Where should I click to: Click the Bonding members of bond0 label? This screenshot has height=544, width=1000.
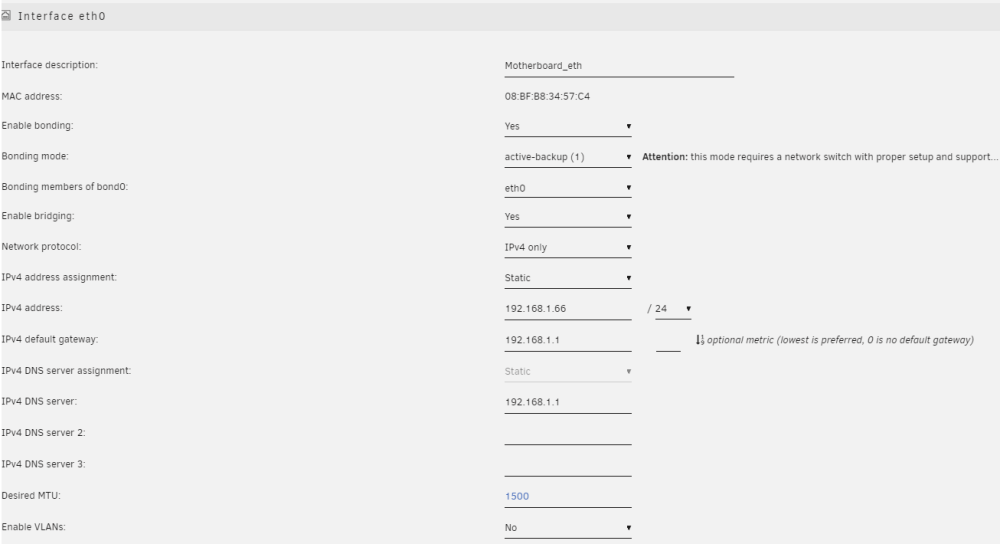65,187
